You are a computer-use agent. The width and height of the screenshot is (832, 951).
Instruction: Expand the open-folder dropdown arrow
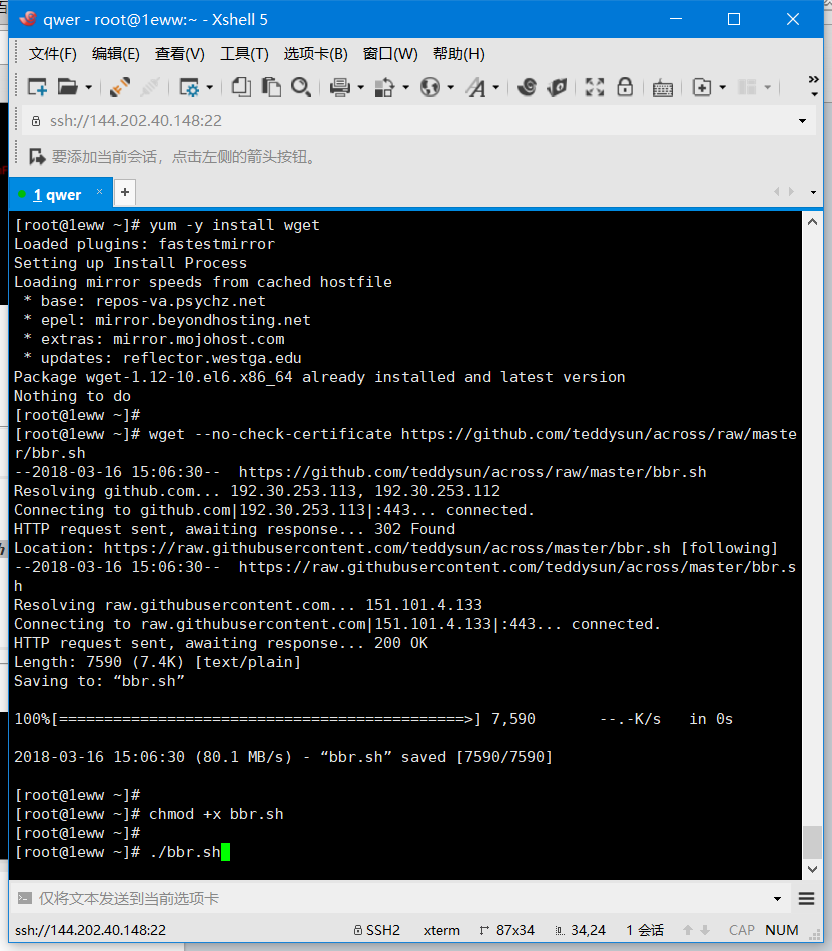tap(89, 88)
